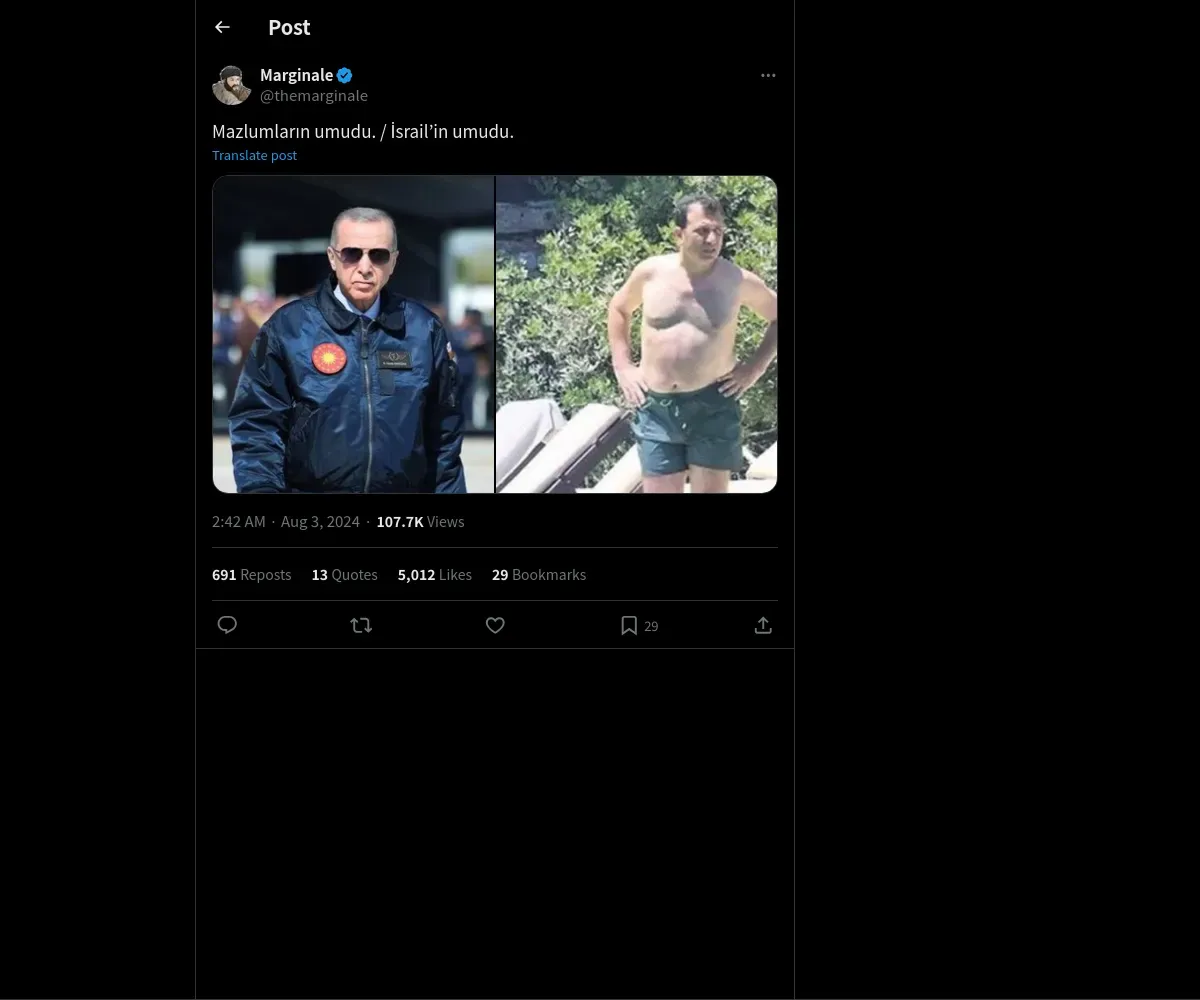Click the 107.7K Views count
The image size is (1200, 1000).
pyautogui.click(x=420, y=522)
